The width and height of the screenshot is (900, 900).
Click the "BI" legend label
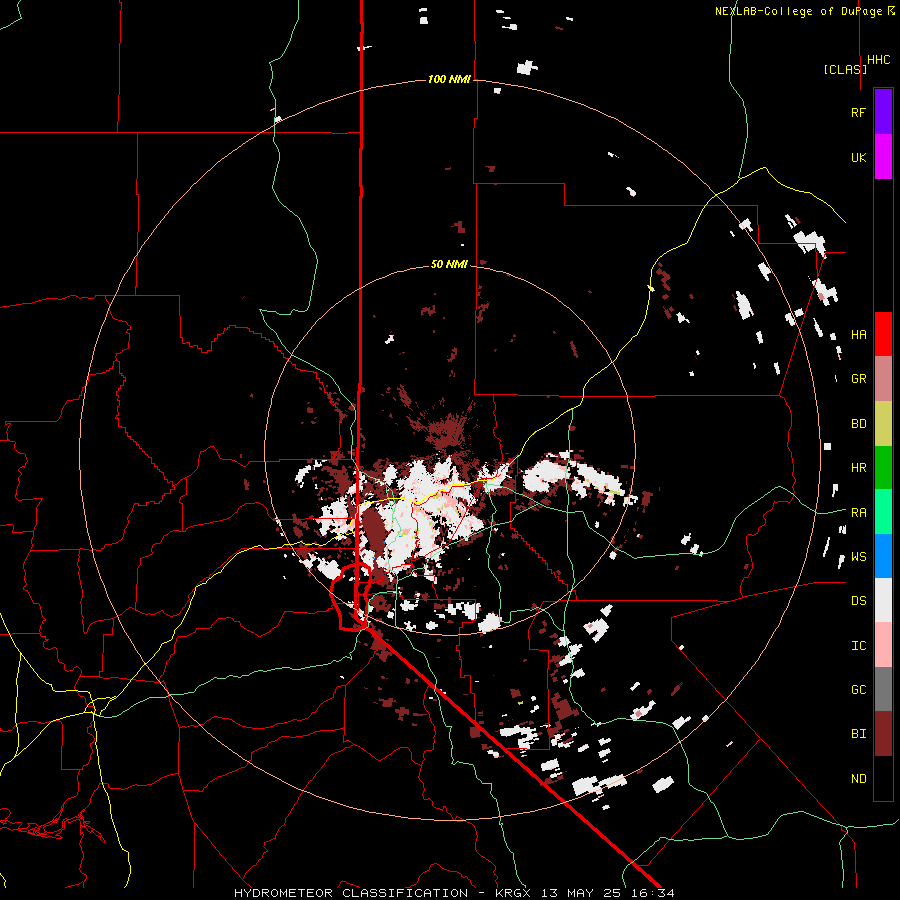point(858,734)
